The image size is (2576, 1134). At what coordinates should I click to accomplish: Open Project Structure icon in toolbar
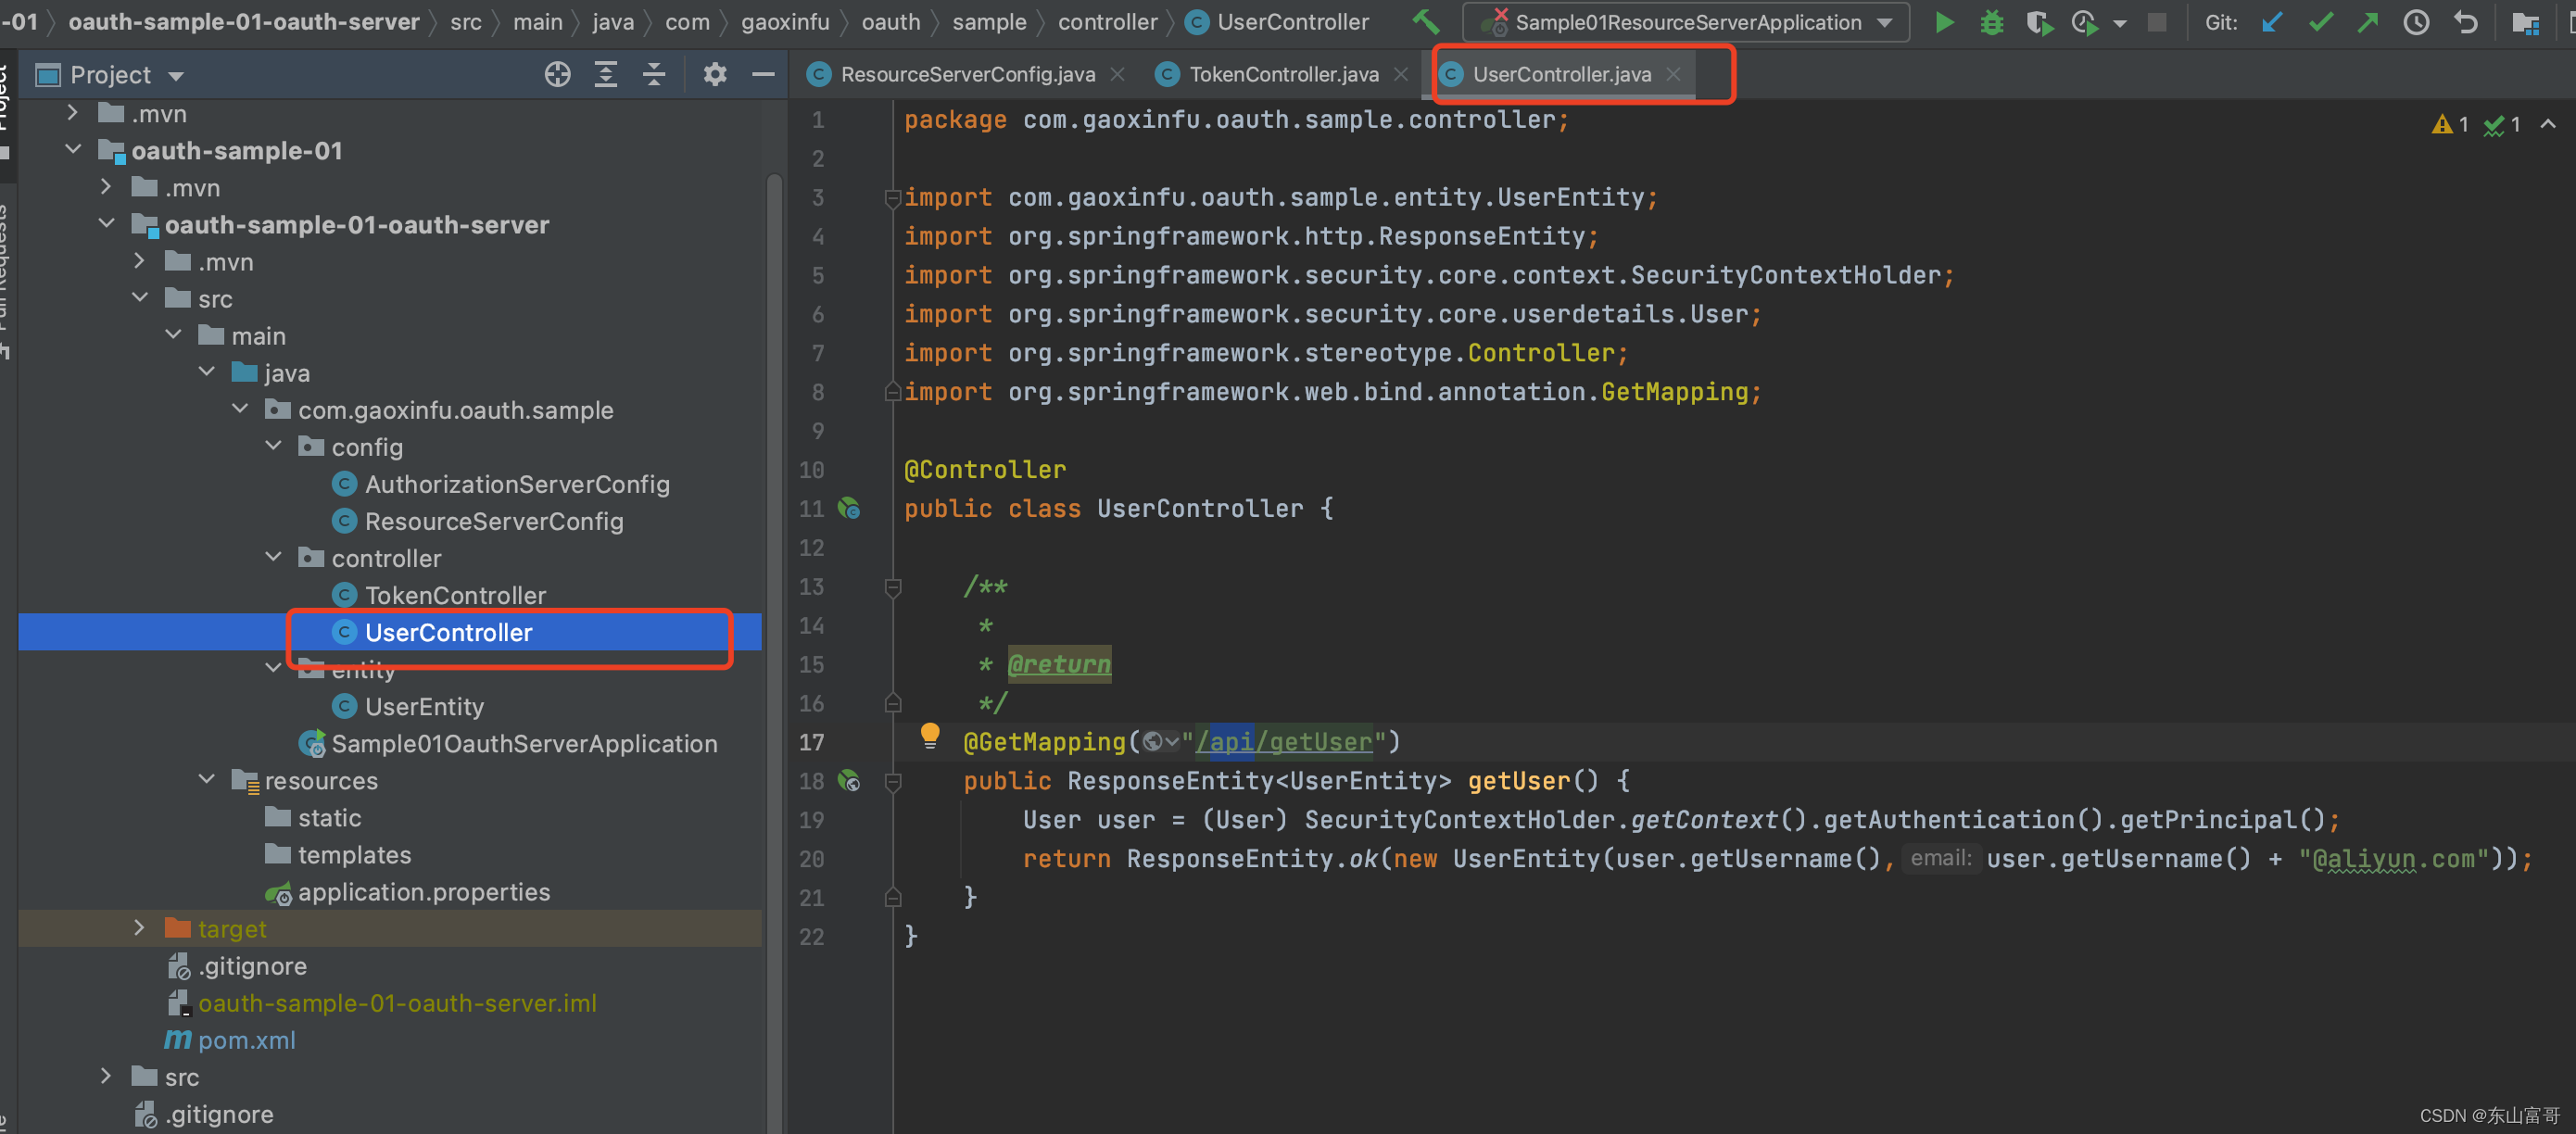2526,22
